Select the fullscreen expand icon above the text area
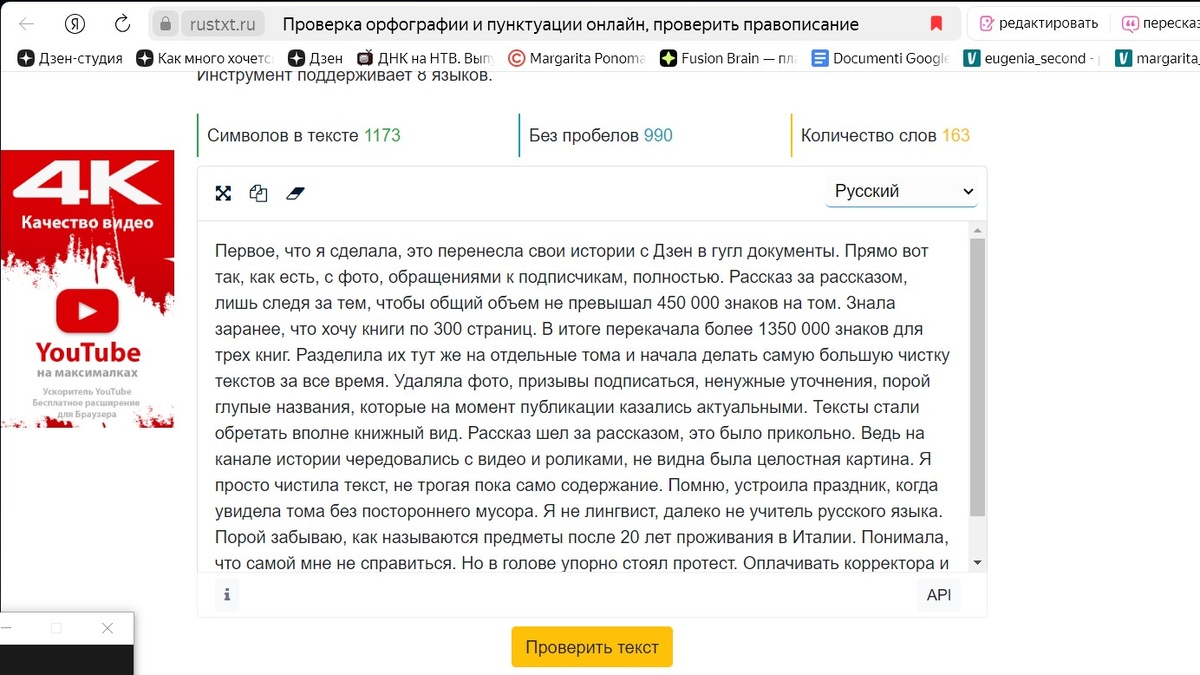The image size is (1200, 675). pos(222,192)
